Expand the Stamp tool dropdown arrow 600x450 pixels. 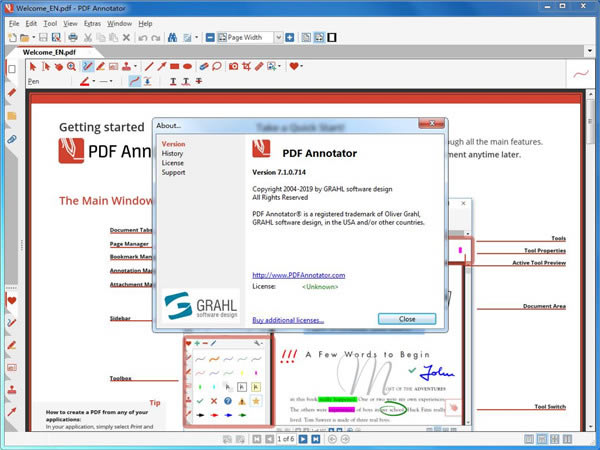tap(135, 67)
